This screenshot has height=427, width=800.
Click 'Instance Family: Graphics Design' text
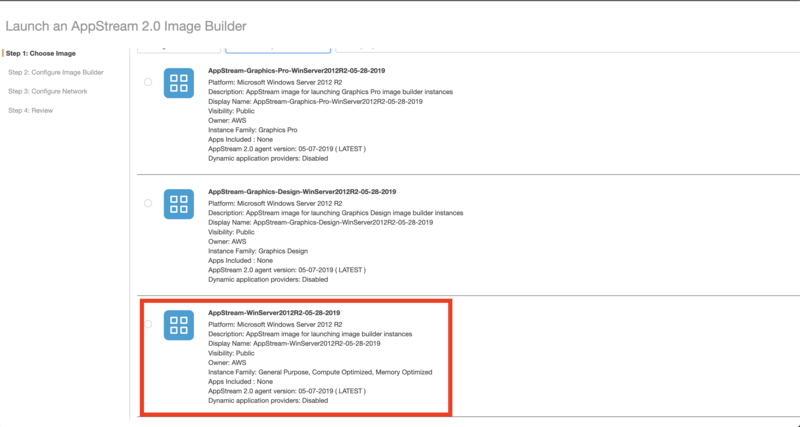click(258, 251)
